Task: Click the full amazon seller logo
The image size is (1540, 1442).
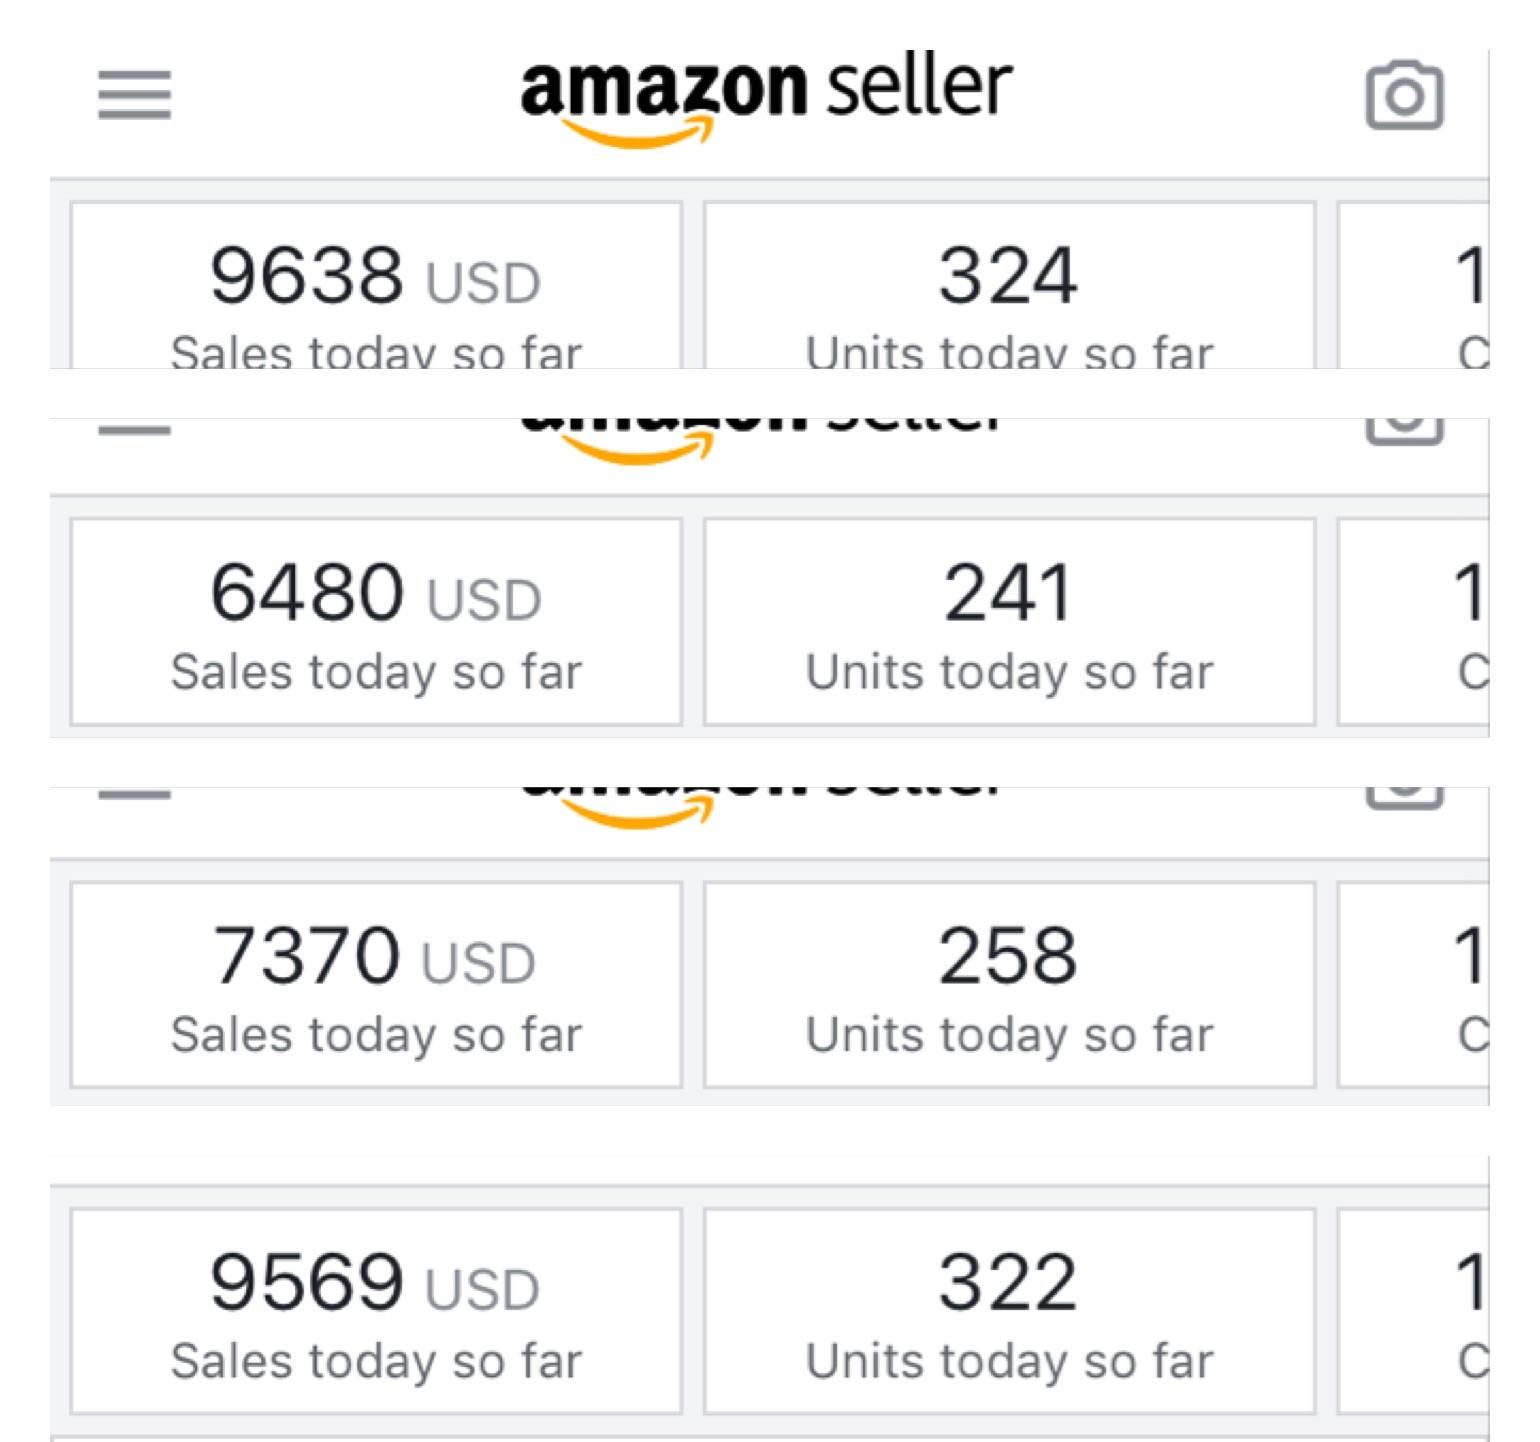Action: tap(766, 97)
